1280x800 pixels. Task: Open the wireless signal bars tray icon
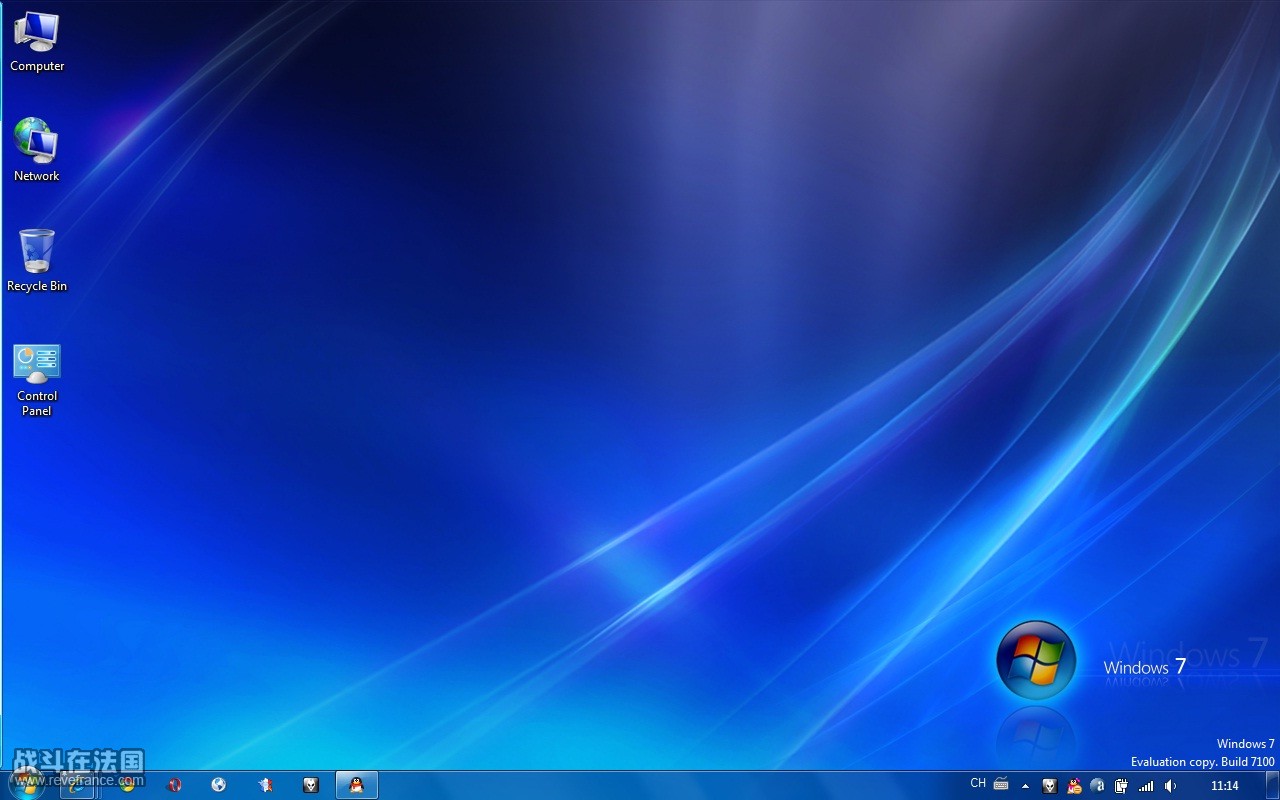pyautogui.click(x=1146, y=786)
